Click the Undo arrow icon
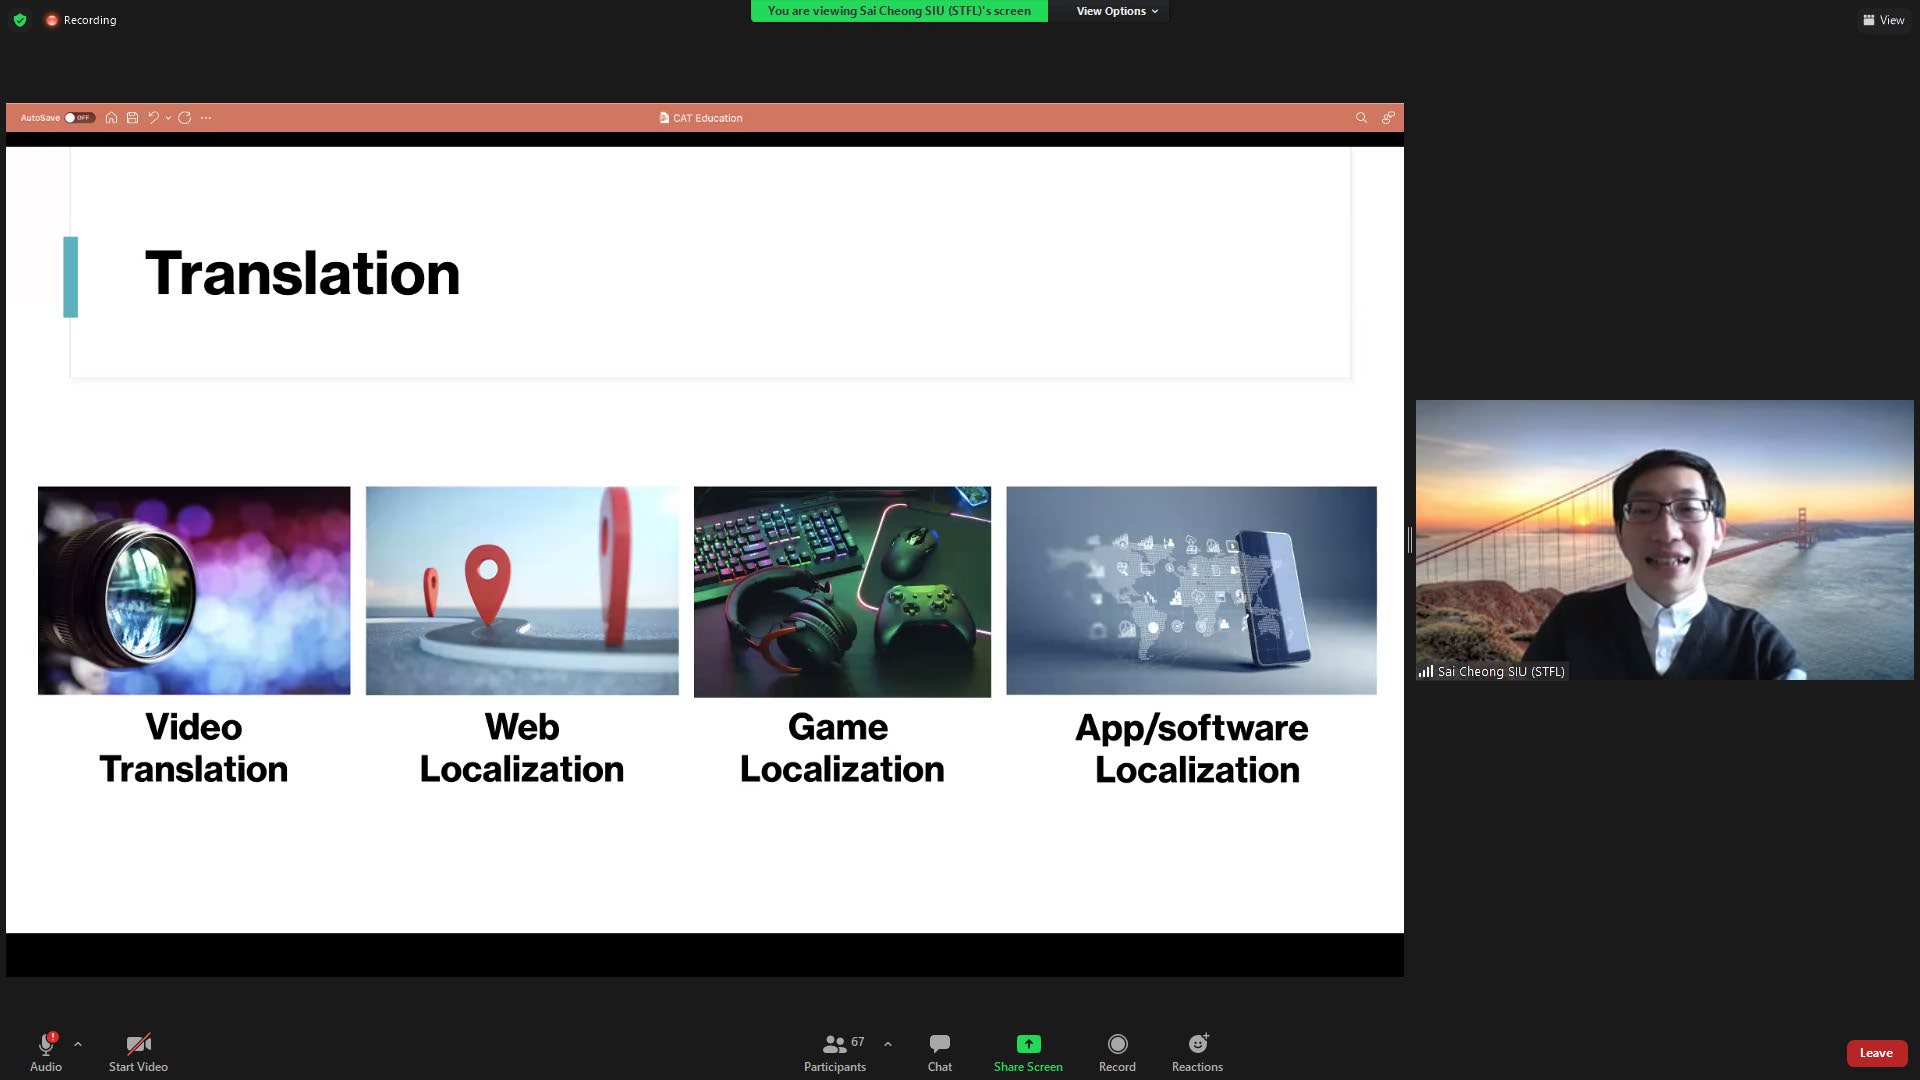This screenshot has height=1080, width=1920. 154,118
